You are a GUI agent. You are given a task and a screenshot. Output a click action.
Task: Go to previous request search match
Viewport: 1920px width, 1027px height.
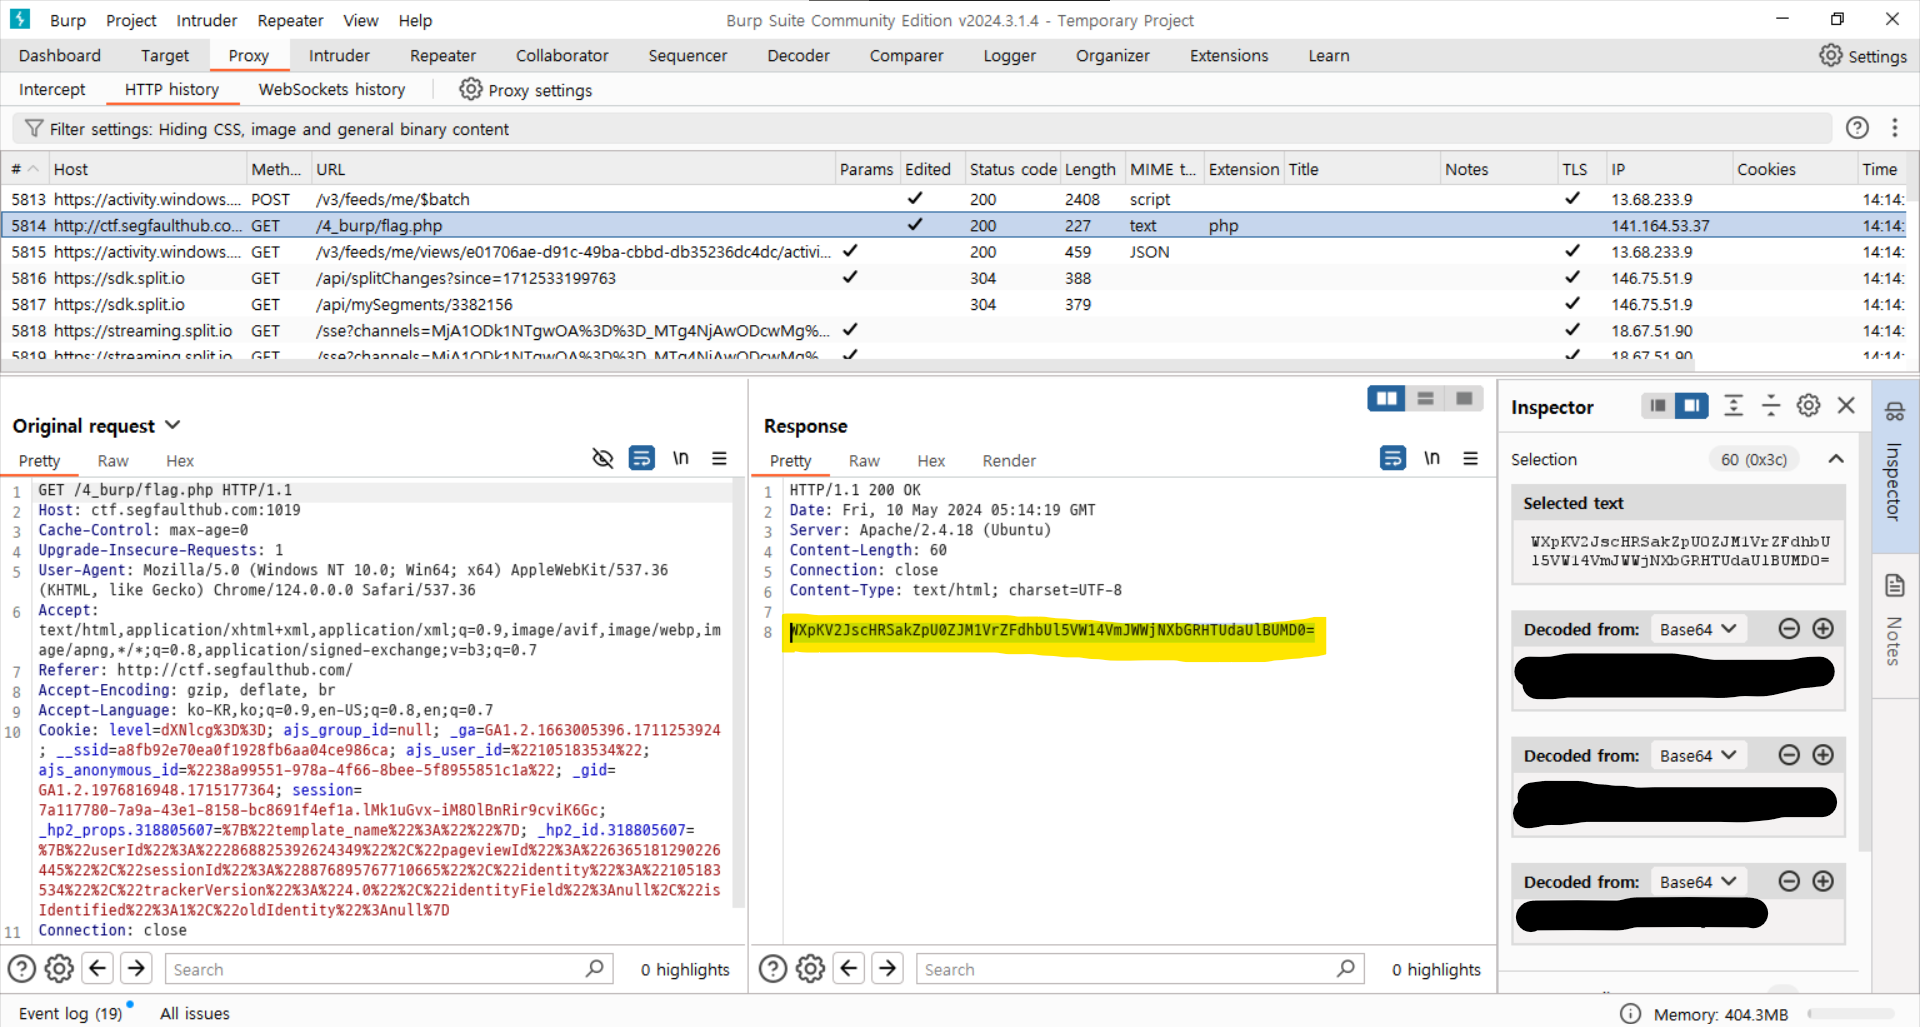97,968
